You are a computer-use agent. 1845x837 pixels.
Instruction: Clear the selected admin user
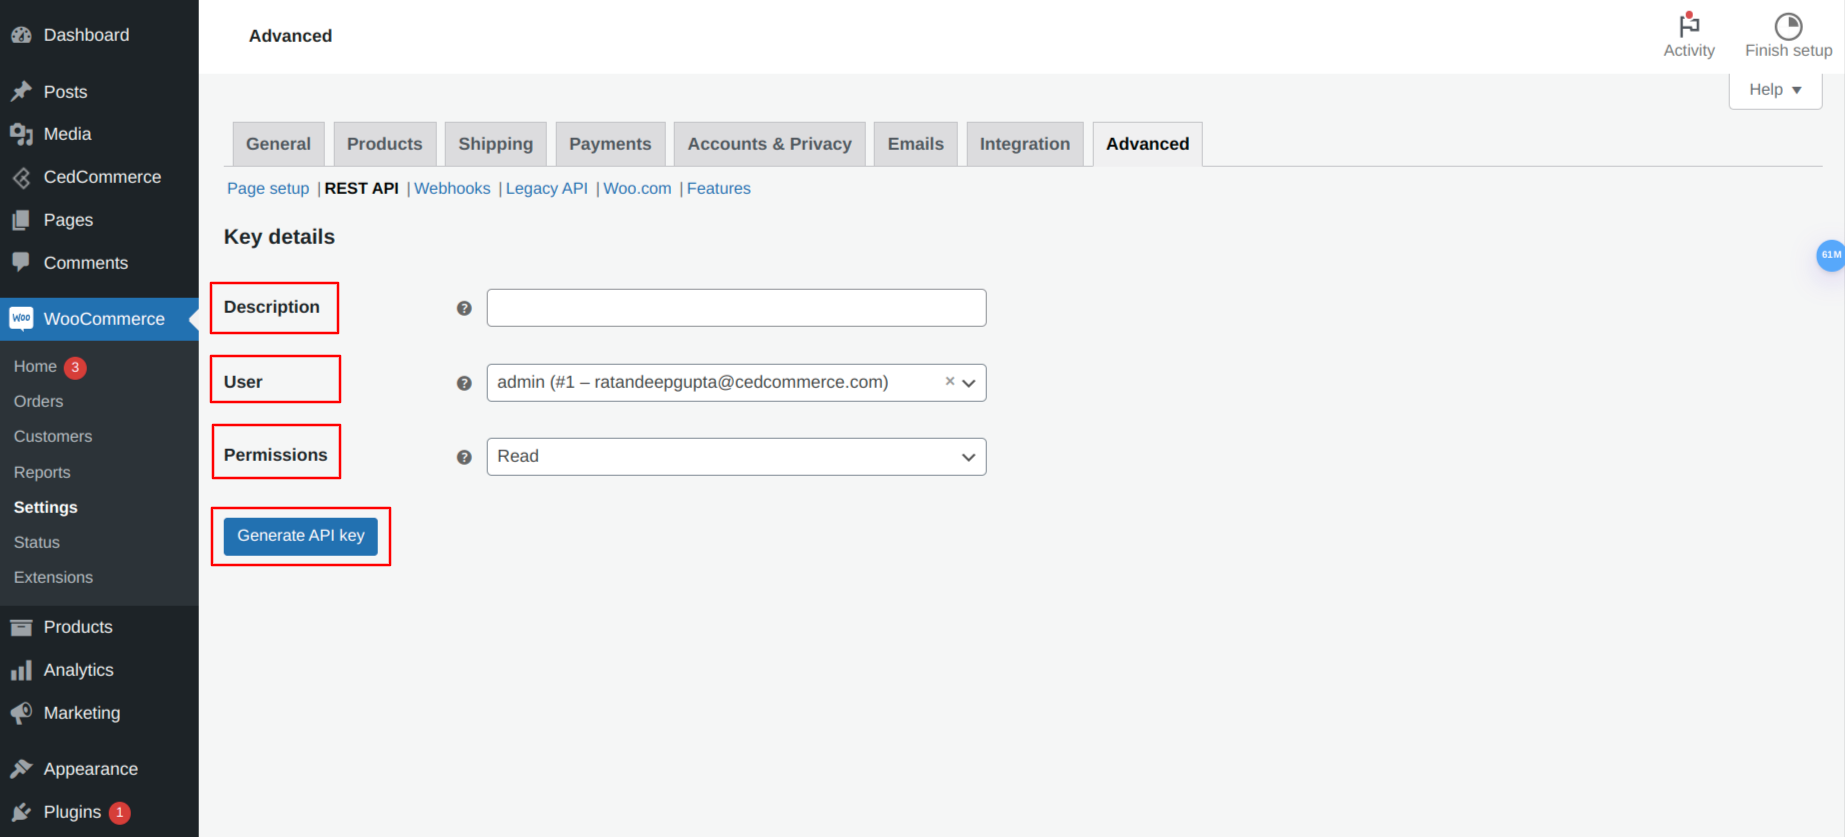pos(949,381)
